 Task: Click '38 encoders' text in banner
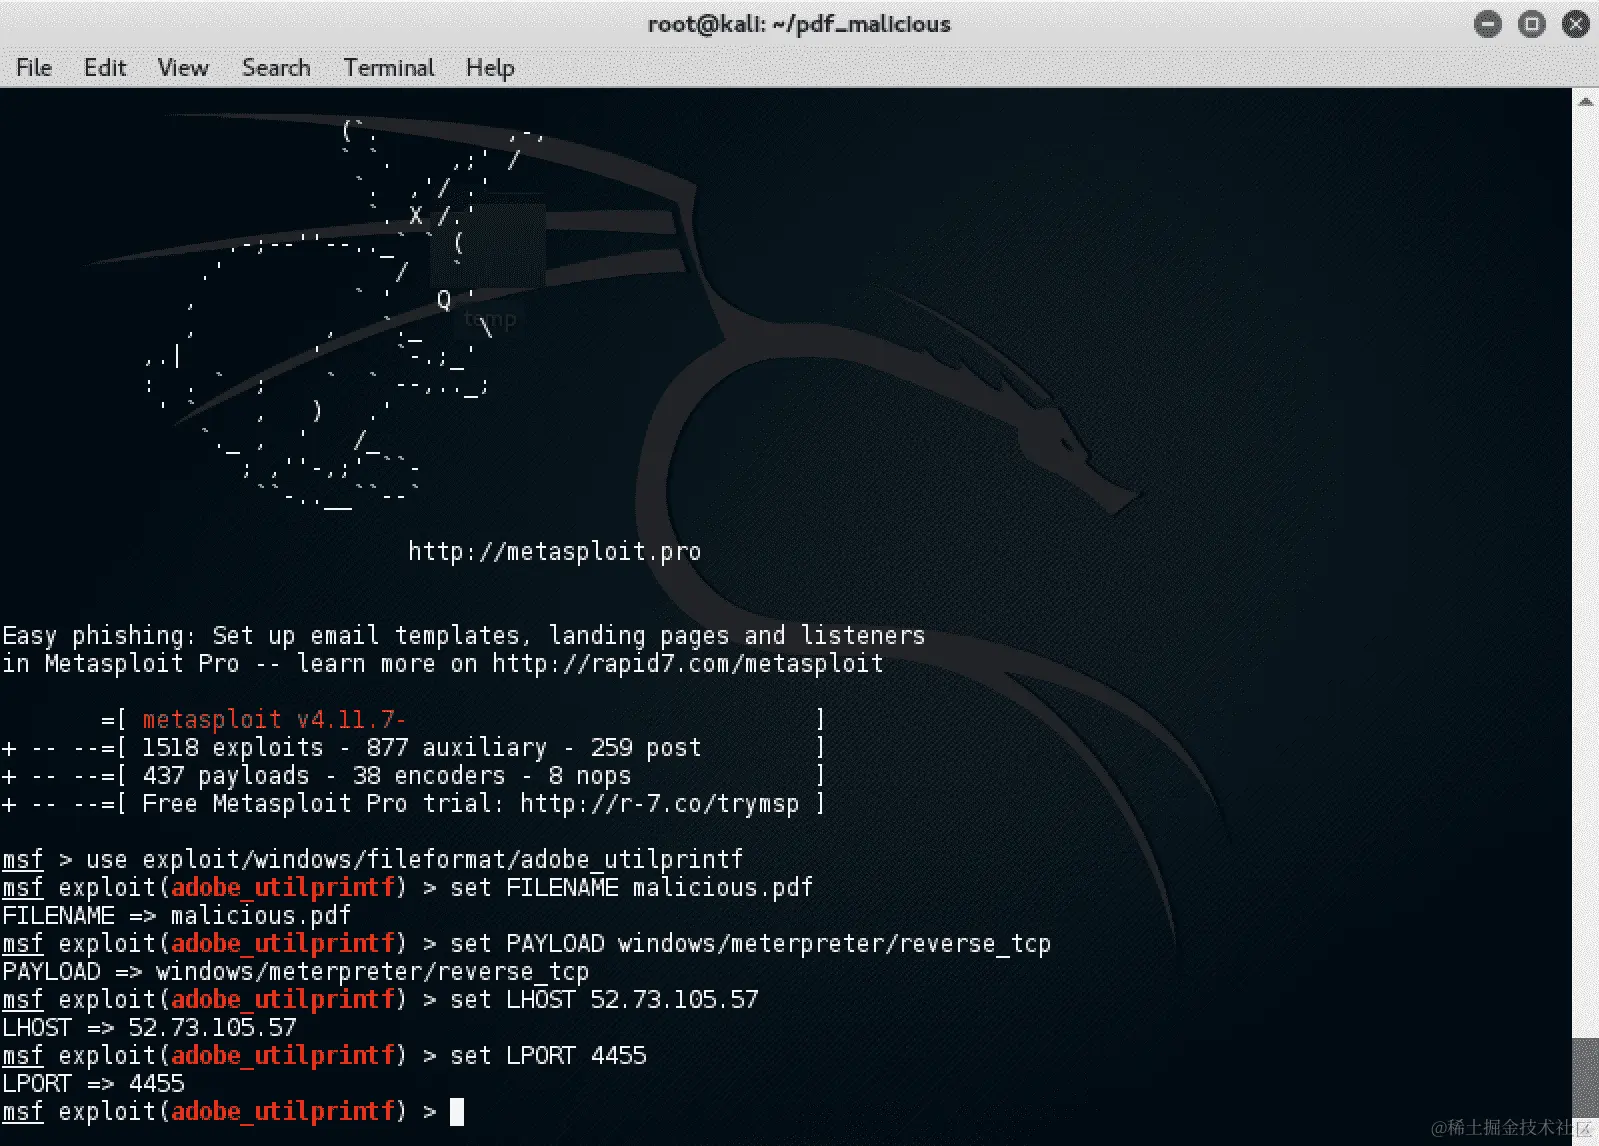coord(429,775)
